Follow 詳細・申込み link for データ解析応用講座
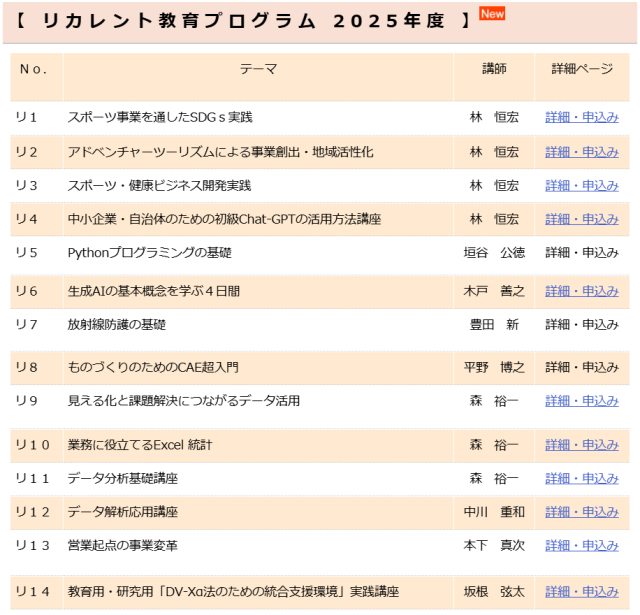The image size is (640, 615). [x=581, y=512]
